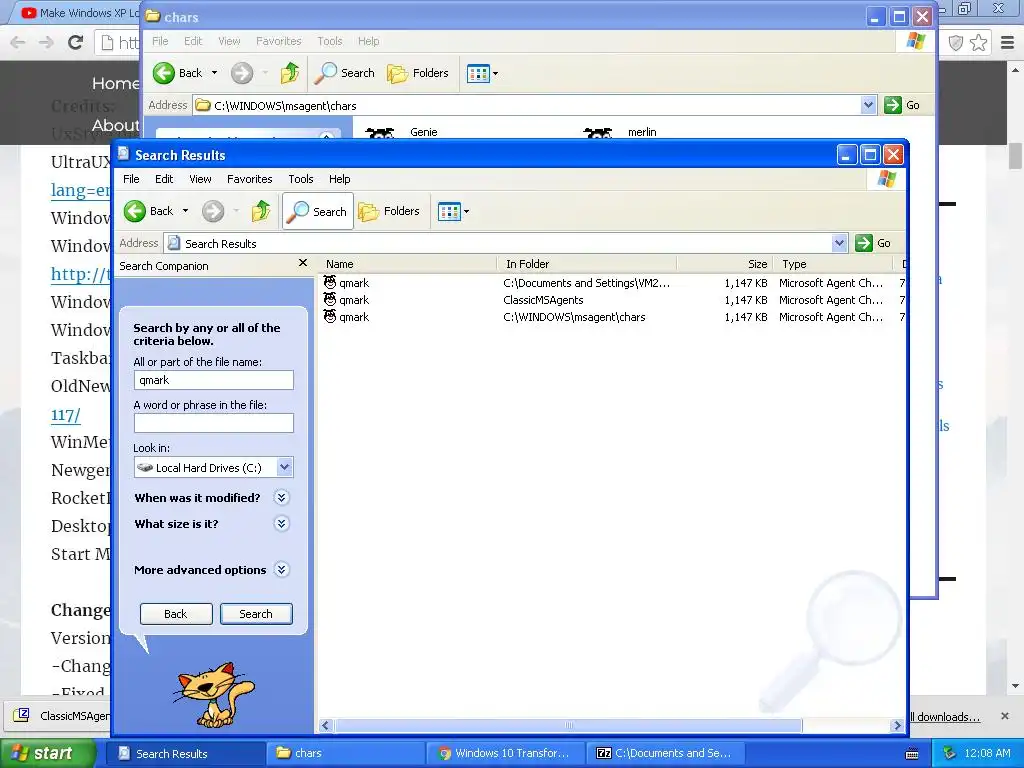Click Chrome bookmark star icon

coord(978,43)
